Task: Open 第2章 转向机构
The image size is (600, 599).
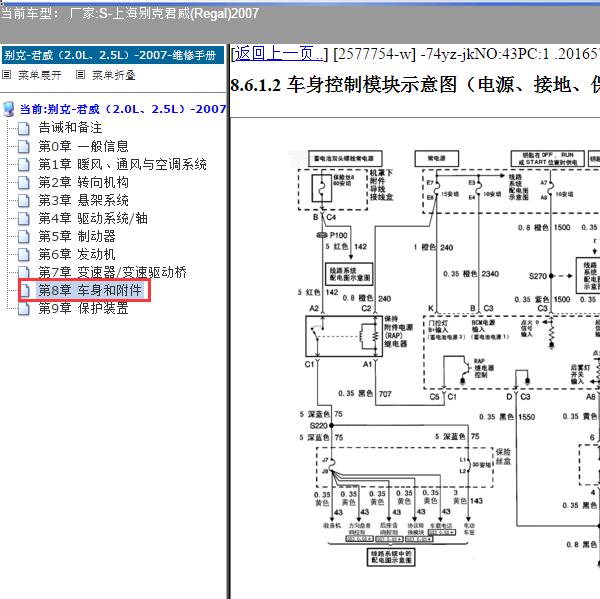Action: coord(83,182)
